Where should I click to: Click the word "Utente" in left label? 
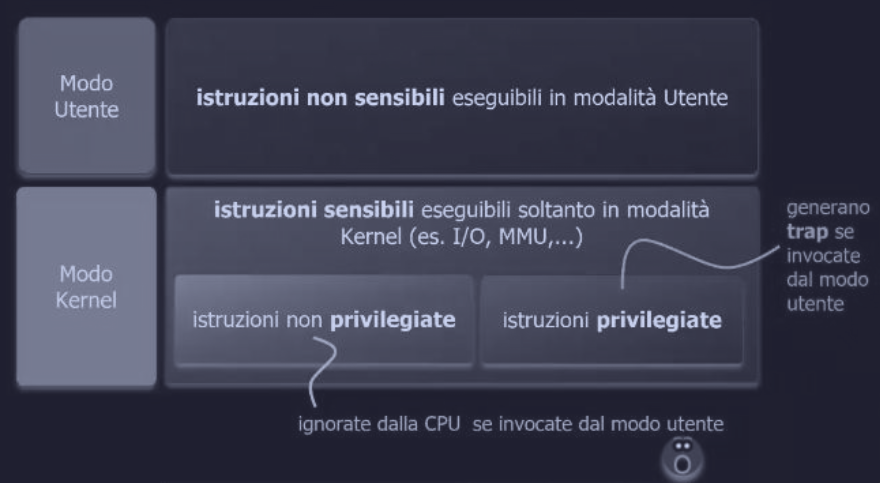tap(86, 109)
